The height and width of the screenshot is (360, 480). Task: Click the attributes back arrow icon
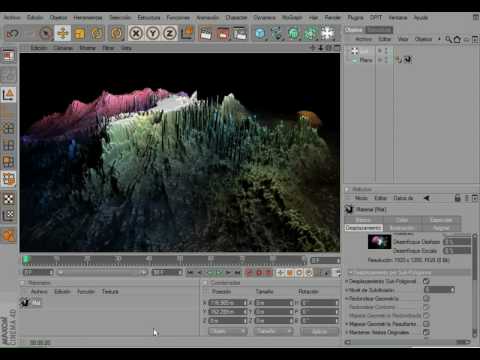click(x=427, y=198)
